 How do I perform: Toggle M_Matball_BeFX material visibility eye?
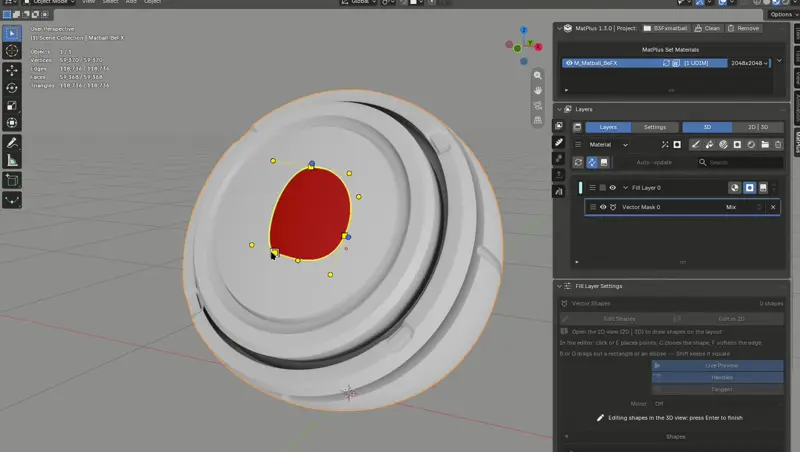[569, 63]
